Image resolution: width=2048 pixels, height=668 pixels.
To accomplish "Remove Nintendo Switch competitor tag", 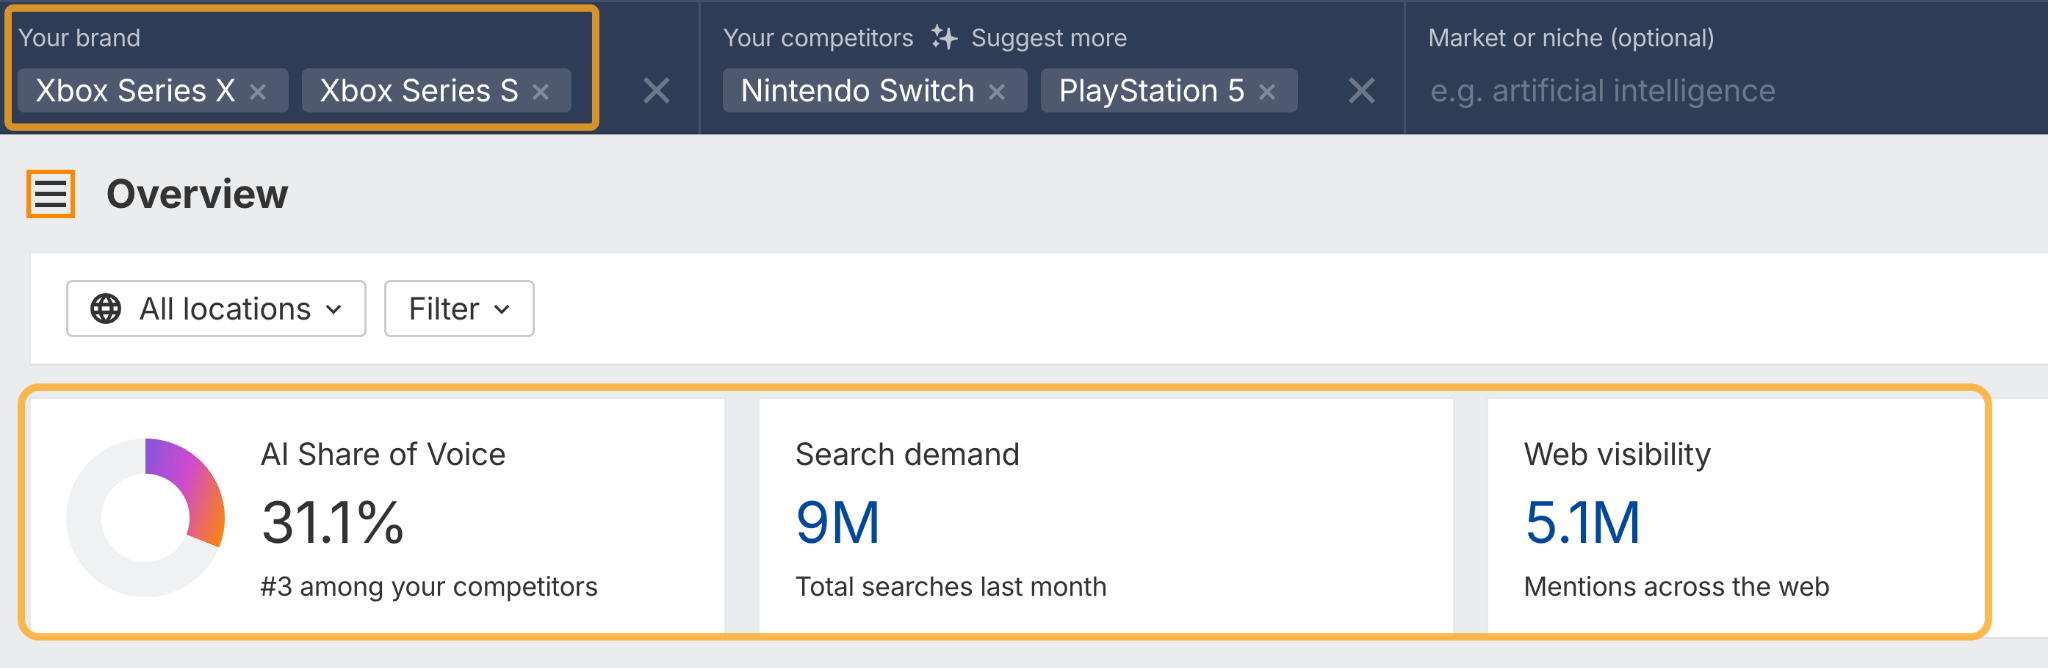I will click(997, 92).
